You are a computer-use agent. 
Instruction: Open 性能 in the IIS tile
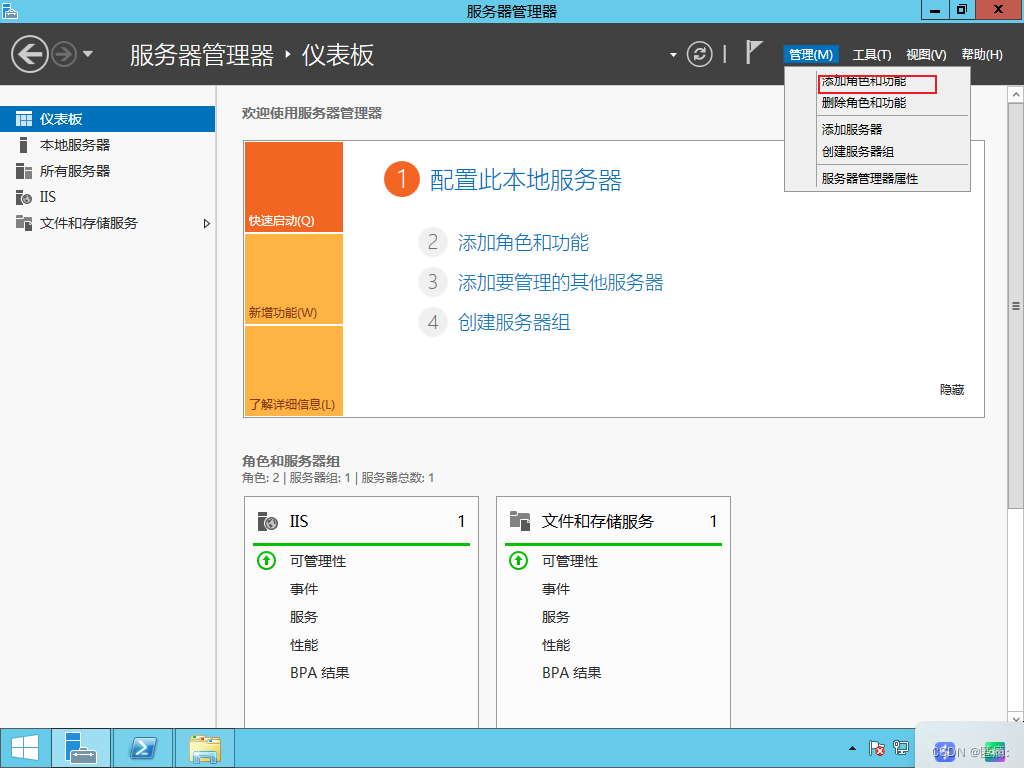304,645
